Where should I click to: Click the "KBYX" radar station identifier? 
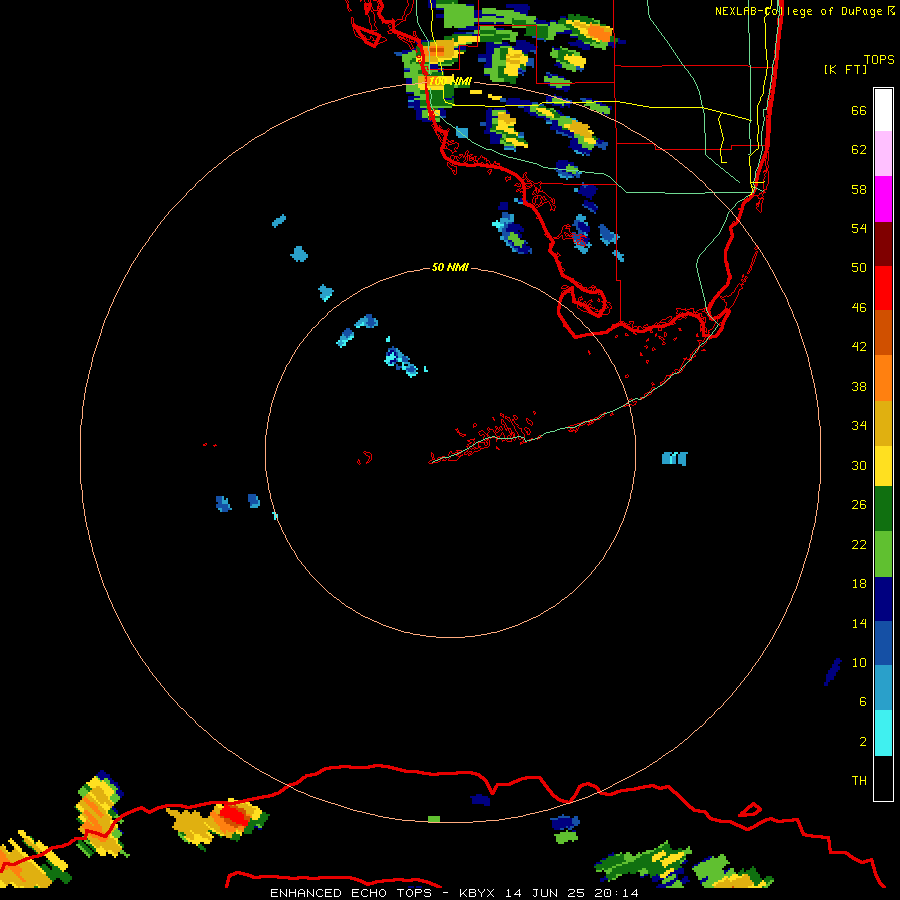coord(478,893)
